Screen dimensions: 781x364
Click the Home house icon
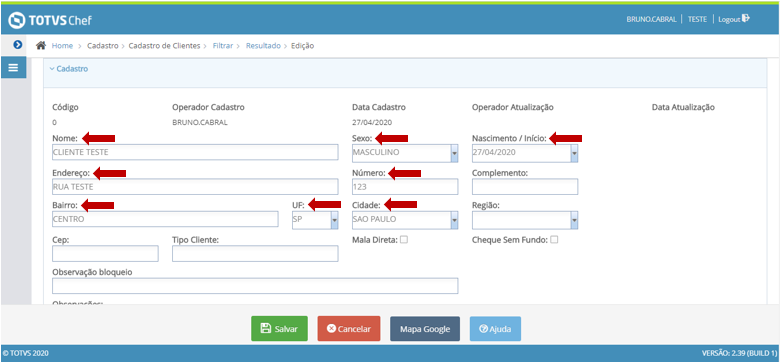pyautogui.click(x=41, y=45)
